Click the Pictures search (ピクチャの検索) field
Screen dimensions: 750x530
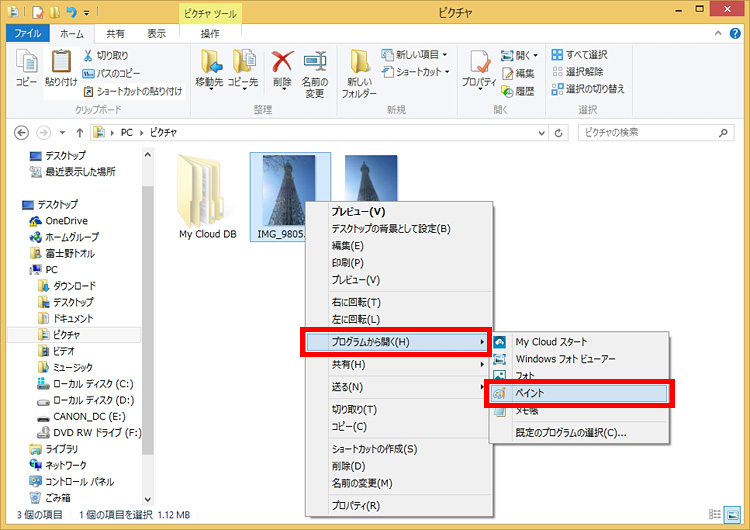(650, 132)
